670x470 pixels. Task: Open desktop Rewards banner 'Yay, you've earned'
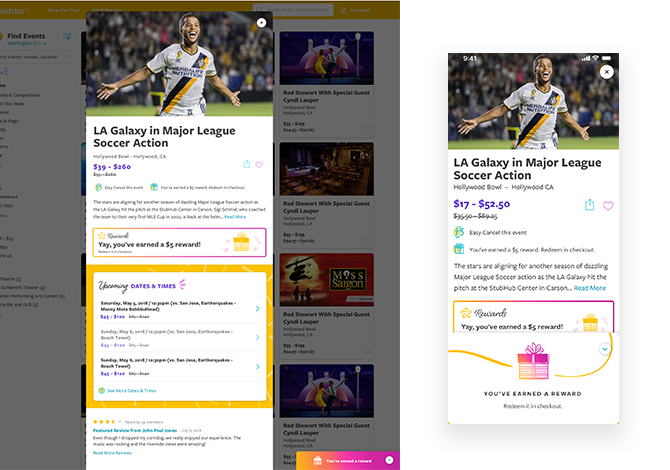179,243
